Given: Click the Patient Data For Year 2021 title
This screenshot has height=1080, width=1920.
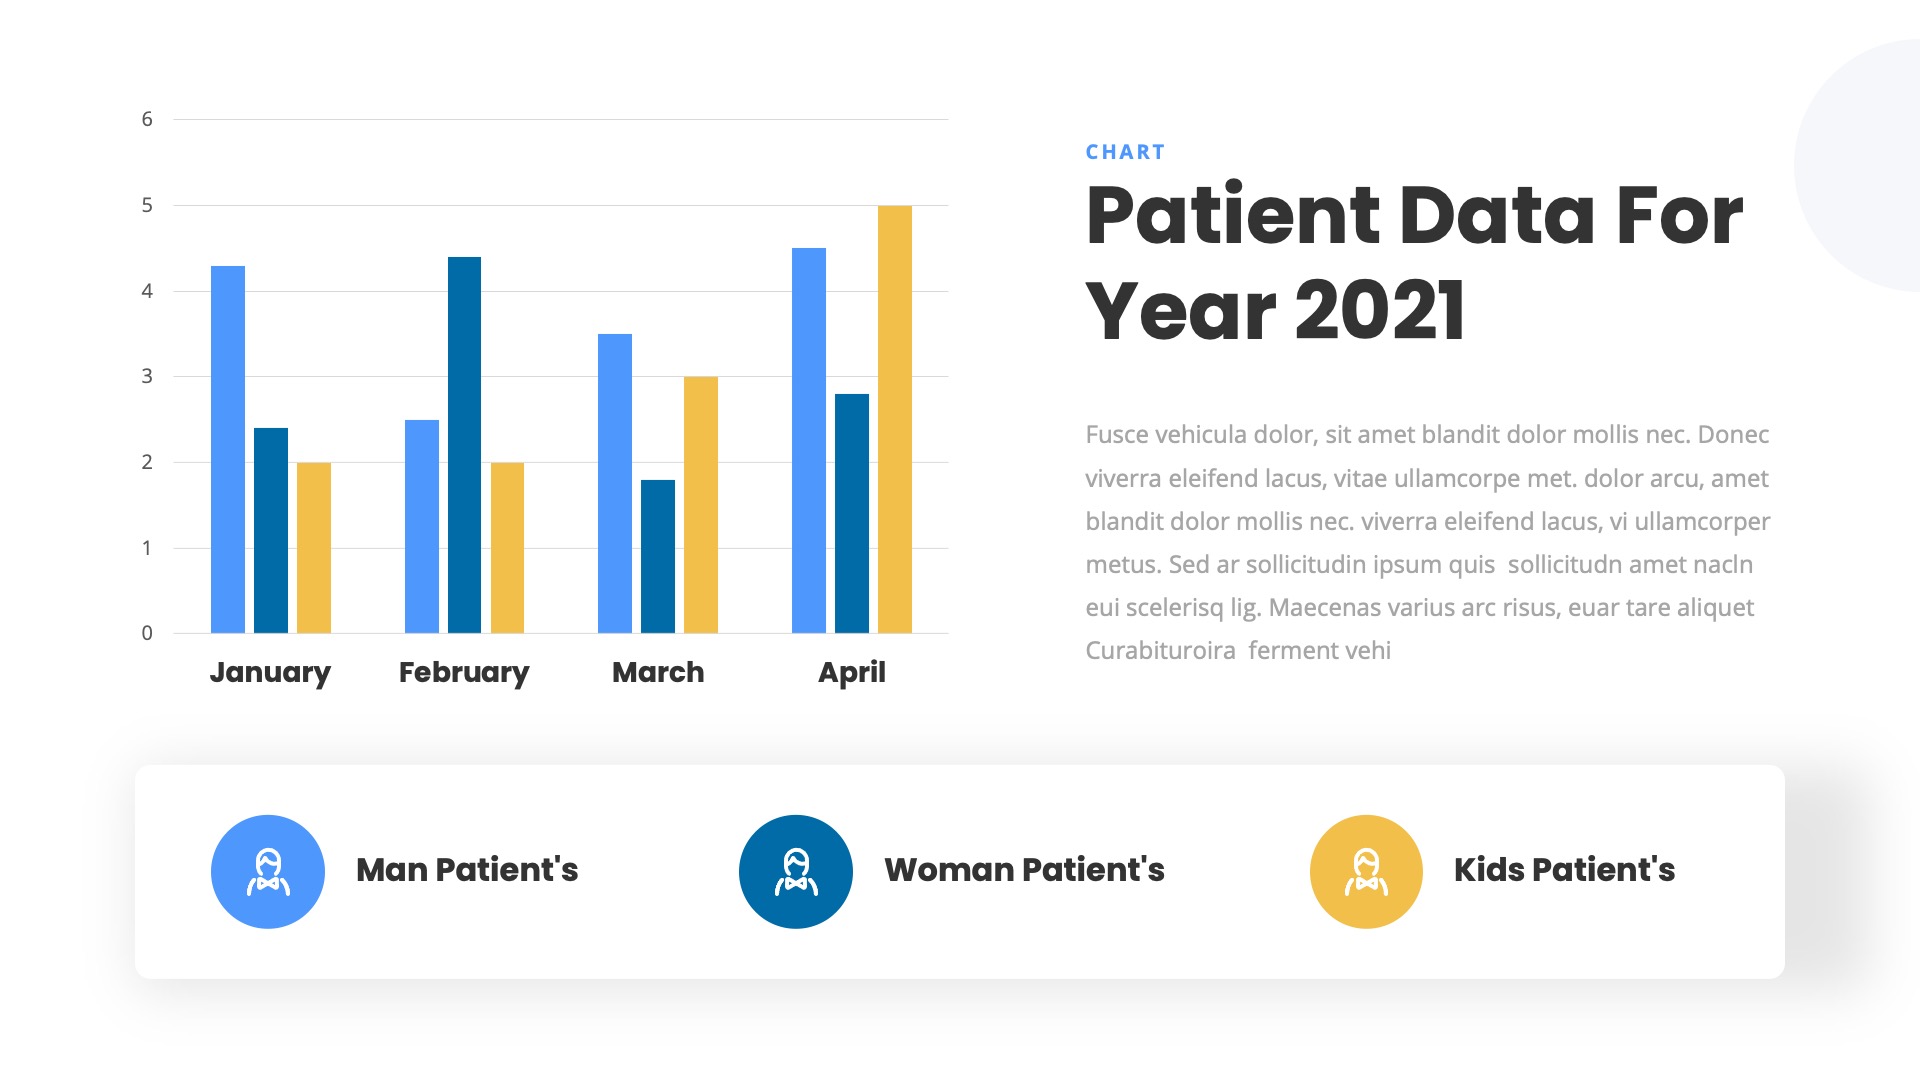Looking at the screenshot, I should point(1414,262).
